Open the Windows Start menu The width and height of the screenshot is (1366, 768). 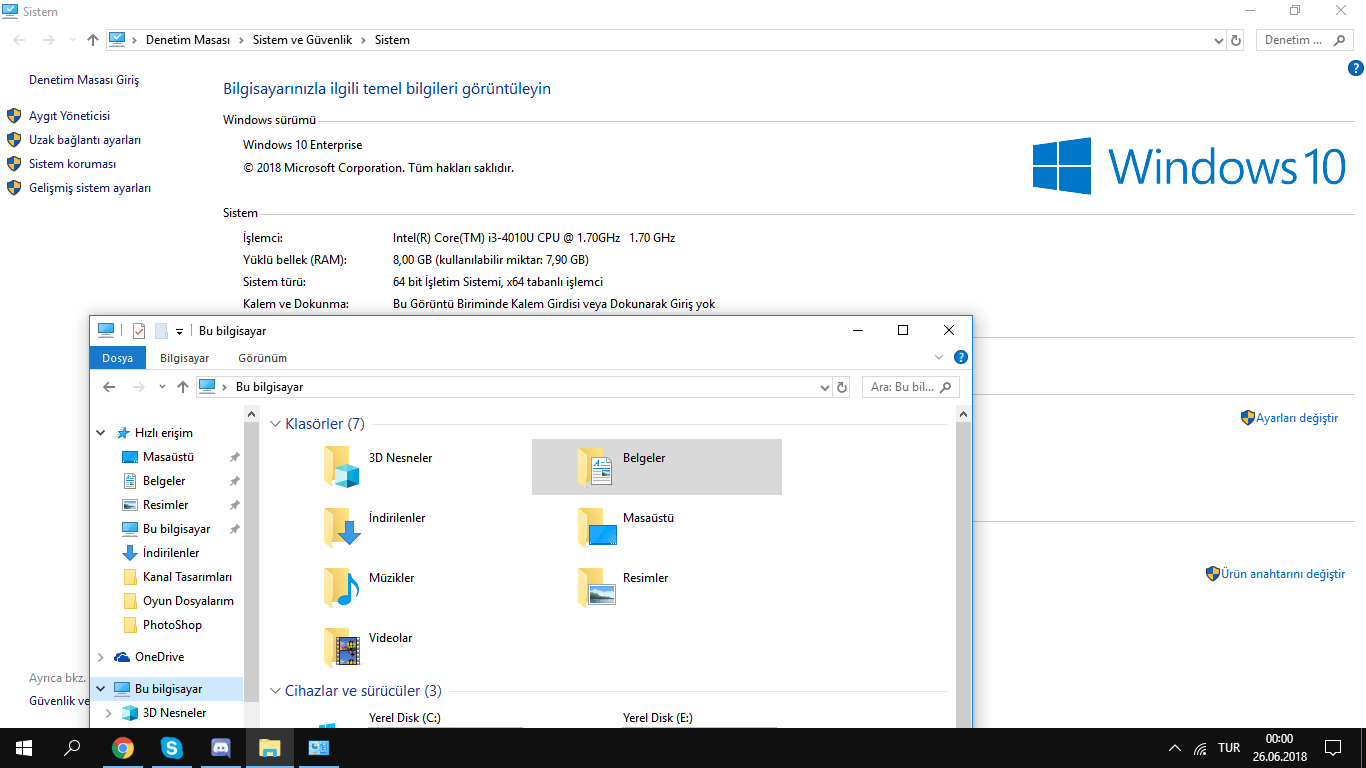tap(24, 747)
